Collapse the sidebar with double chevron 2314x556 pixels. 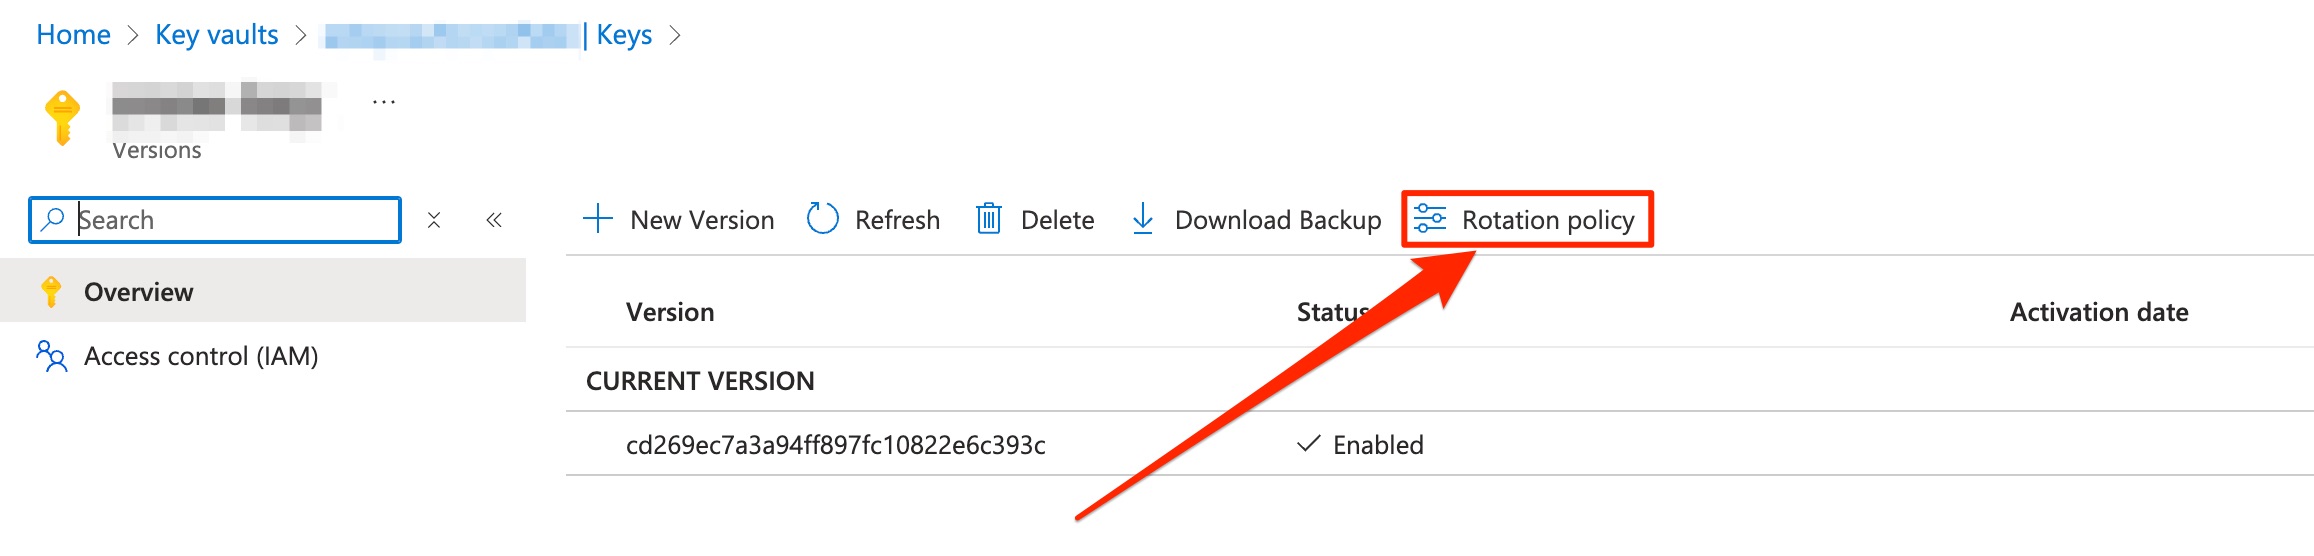pyautogui.click(x=494, y=220)
